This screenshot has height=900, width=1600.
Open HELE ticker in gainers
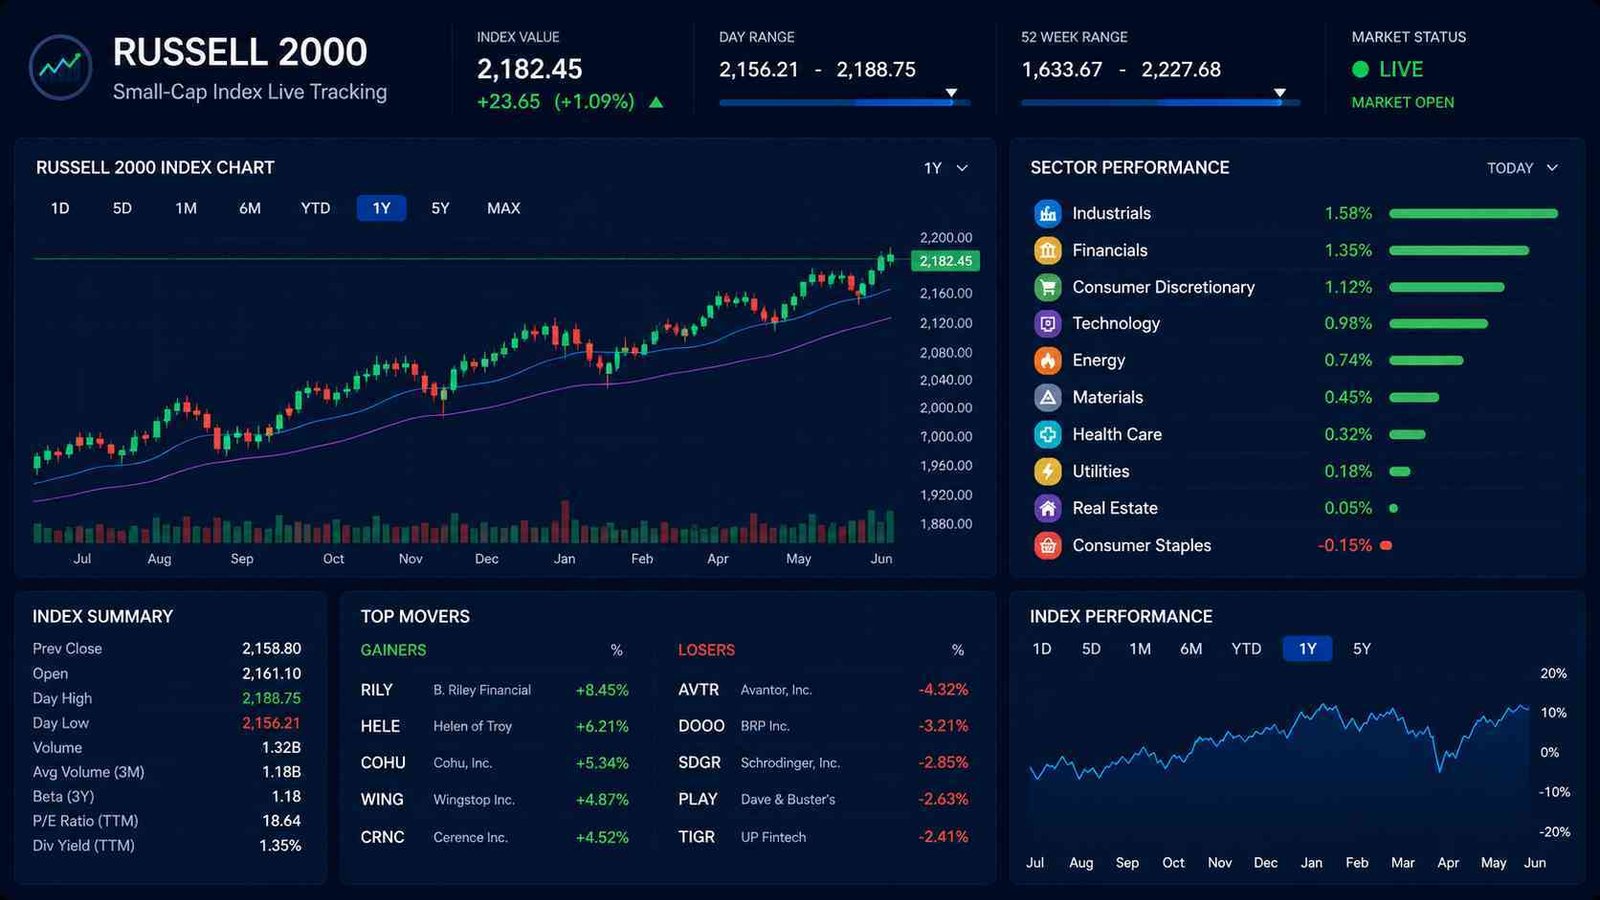click(380, 726)
